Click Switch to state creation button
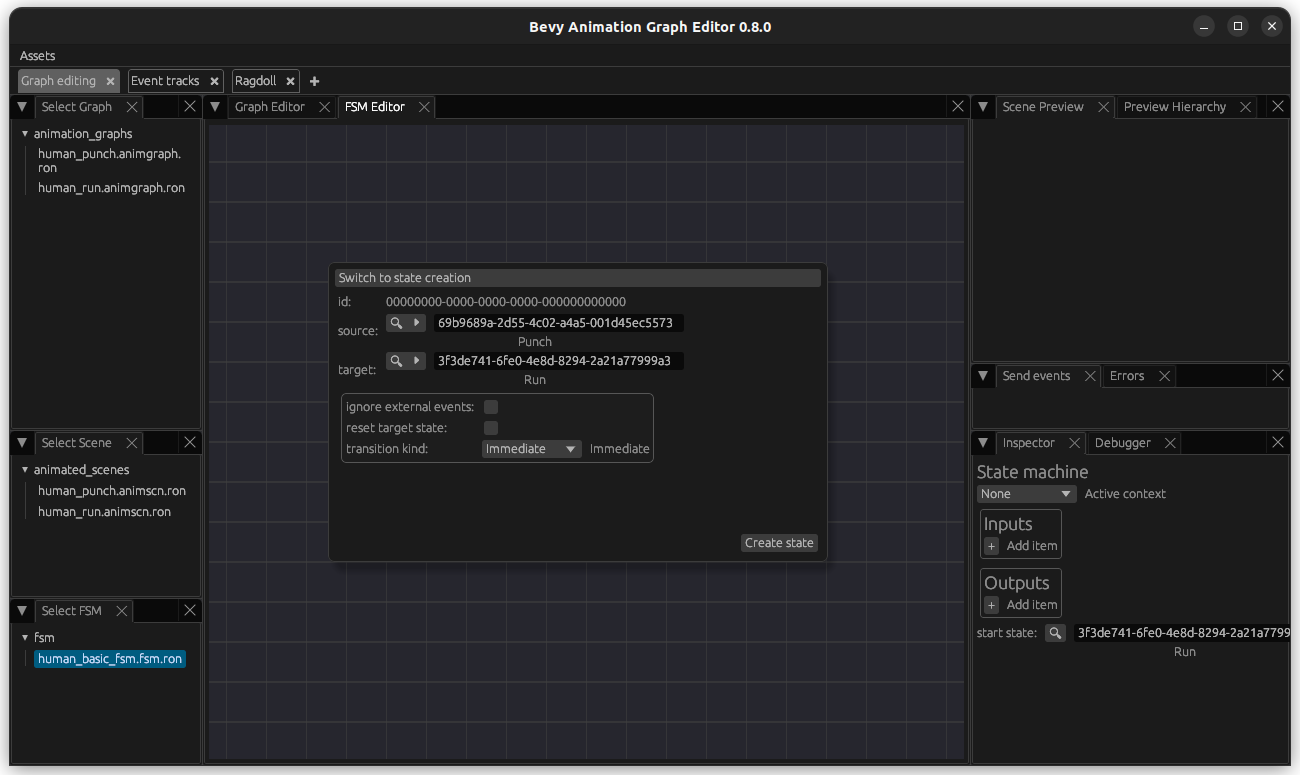This screenshot has width=1300, height=775. pos(577,278)
